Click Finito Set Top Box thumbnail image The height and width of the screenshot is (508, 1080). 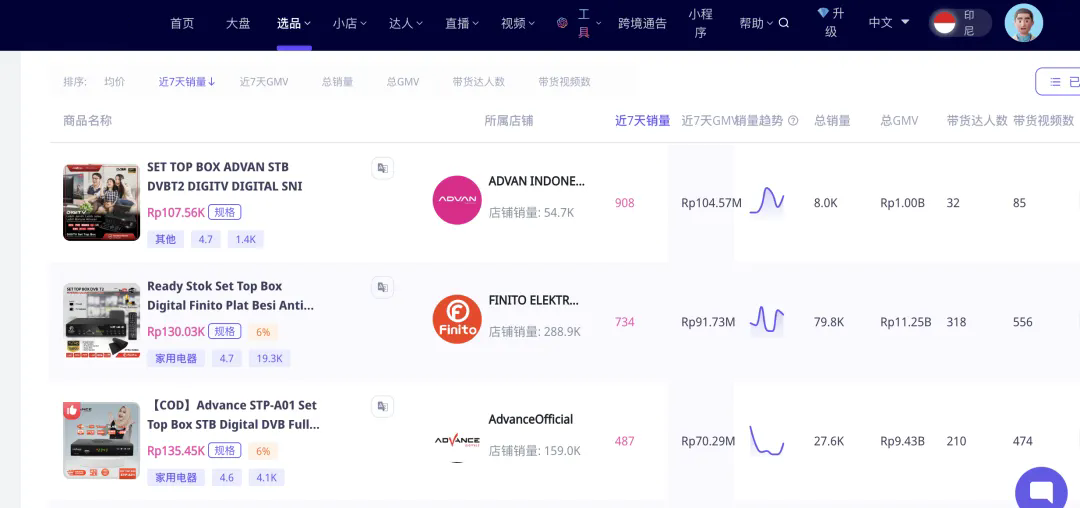coord(101,321)
